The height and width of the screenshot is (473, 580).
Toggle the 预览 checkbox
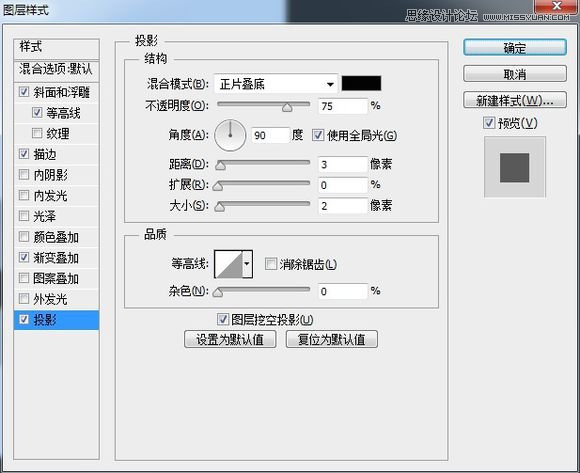point(489,123)
